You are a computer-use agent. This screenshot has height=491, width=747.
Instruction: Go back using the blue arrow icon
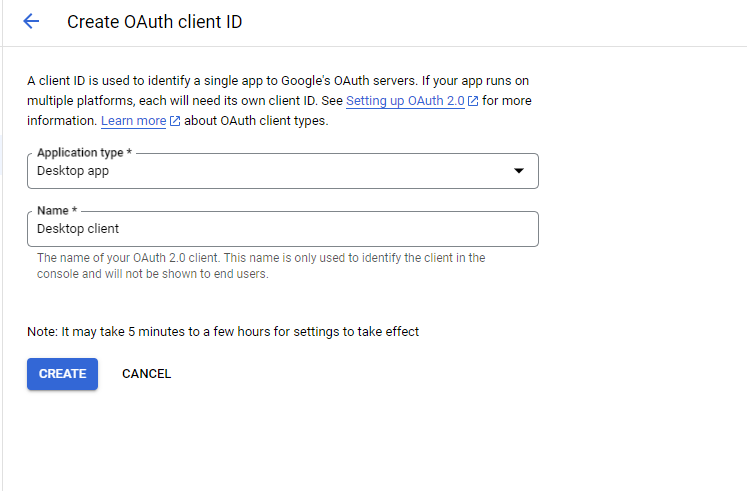(31, 21)
